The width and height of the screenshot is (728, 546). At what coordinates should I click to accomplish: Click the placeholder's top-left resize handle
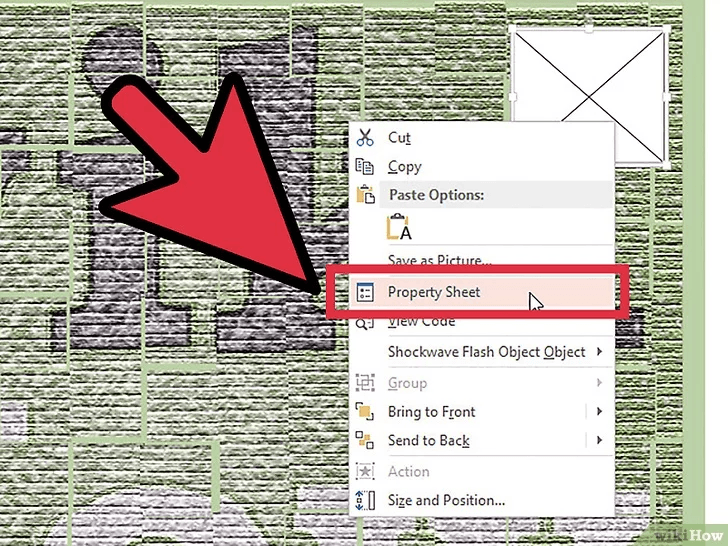(512, 28)
